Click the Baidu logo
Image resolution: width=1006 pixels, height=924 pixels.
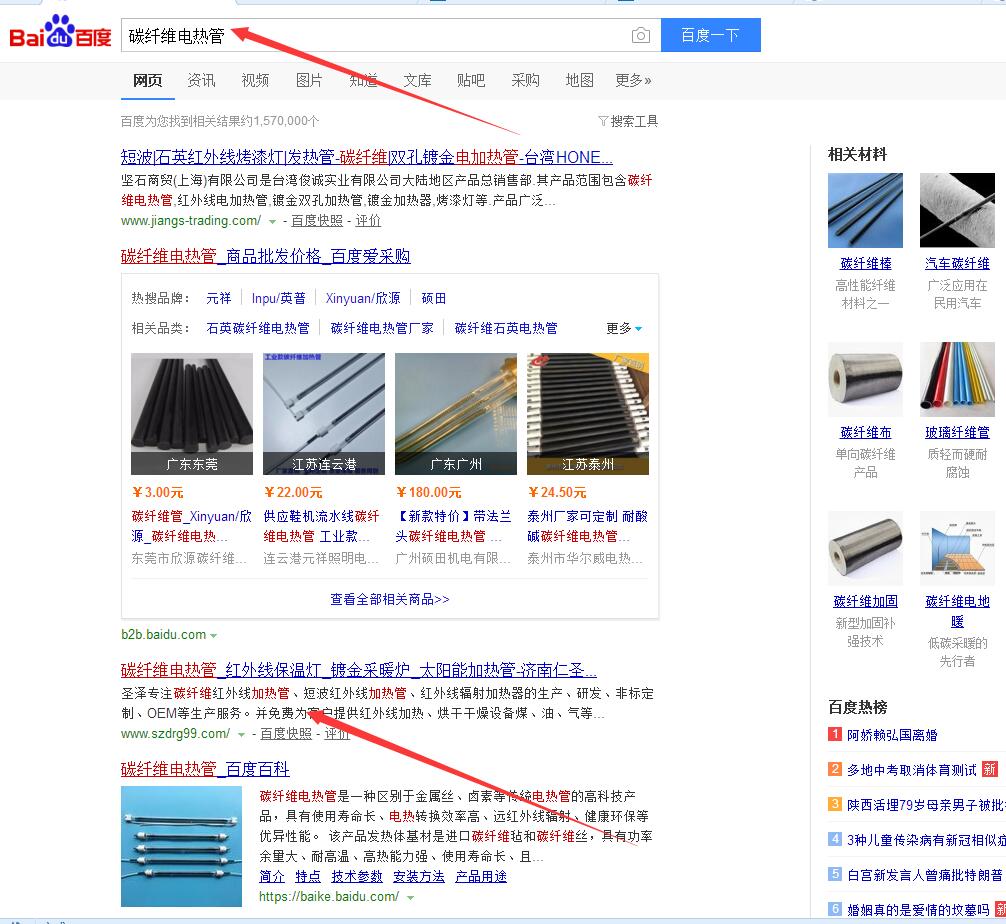click(60, 32)
